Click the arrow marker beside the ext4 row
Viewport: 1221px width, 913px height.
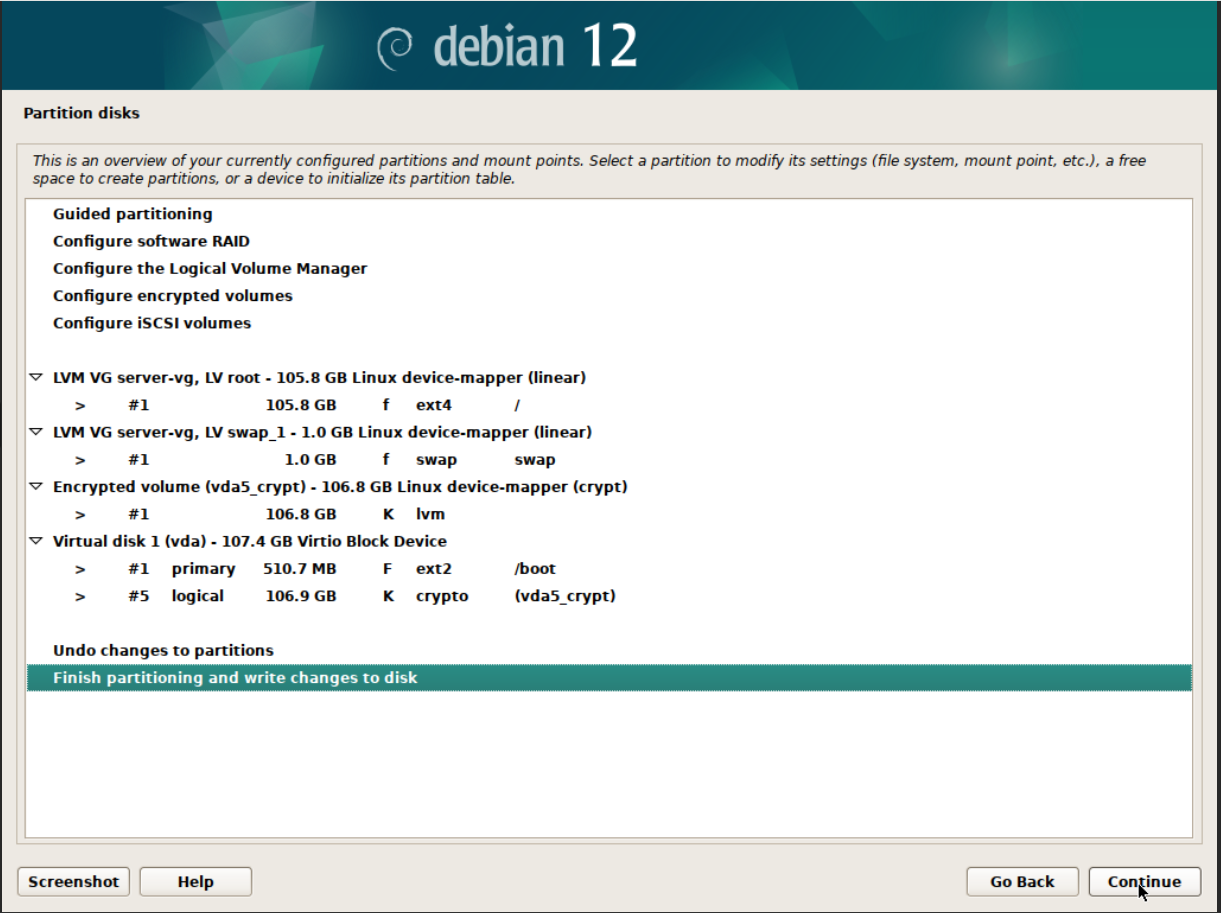[x=80, y=406]
